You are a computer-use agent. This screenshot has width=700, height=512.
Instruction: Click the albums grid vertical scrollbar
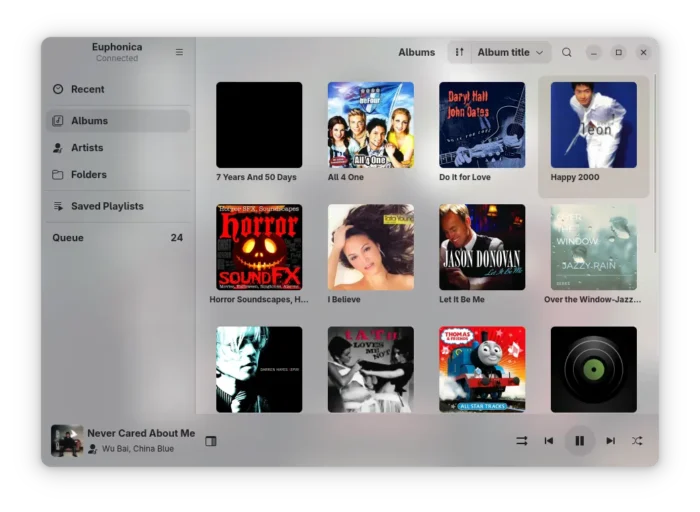[x=655, y=160]
